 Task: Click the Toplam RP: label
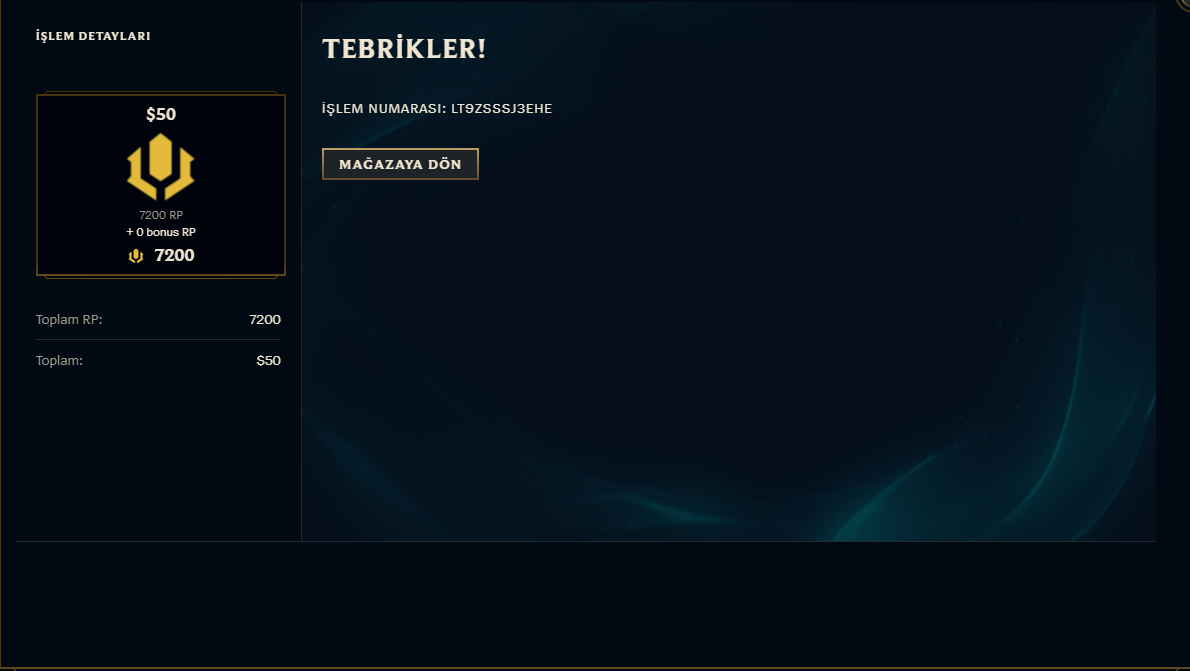69,320
